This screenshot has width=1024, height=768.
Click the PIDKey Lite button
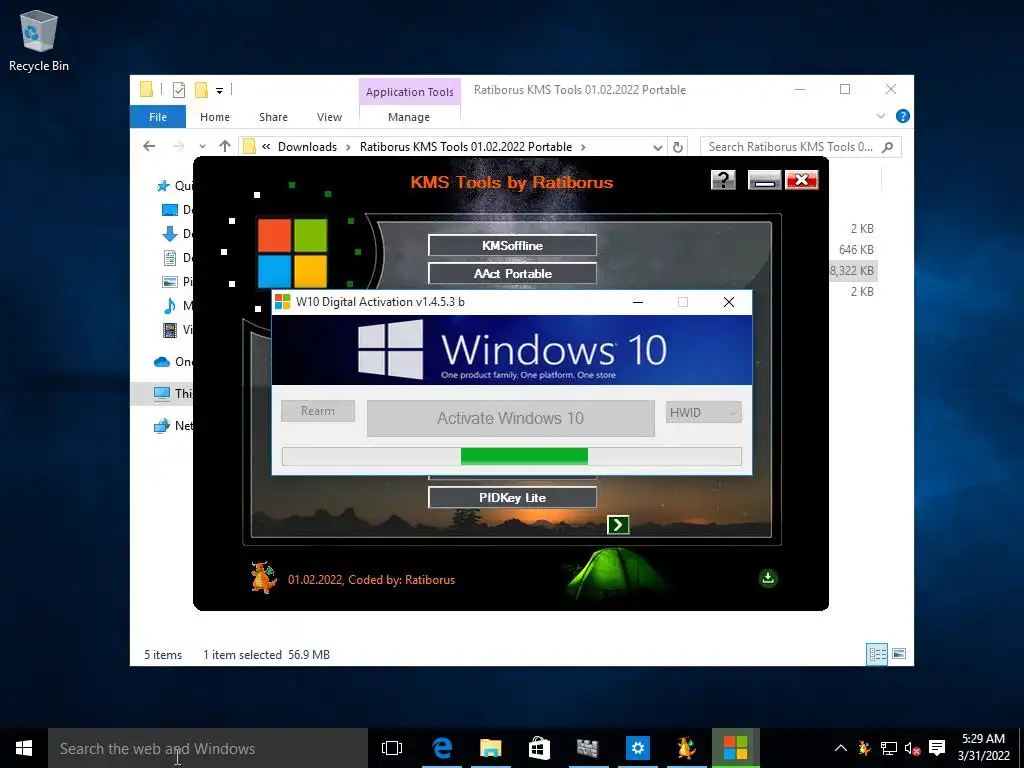pos(513,498)
